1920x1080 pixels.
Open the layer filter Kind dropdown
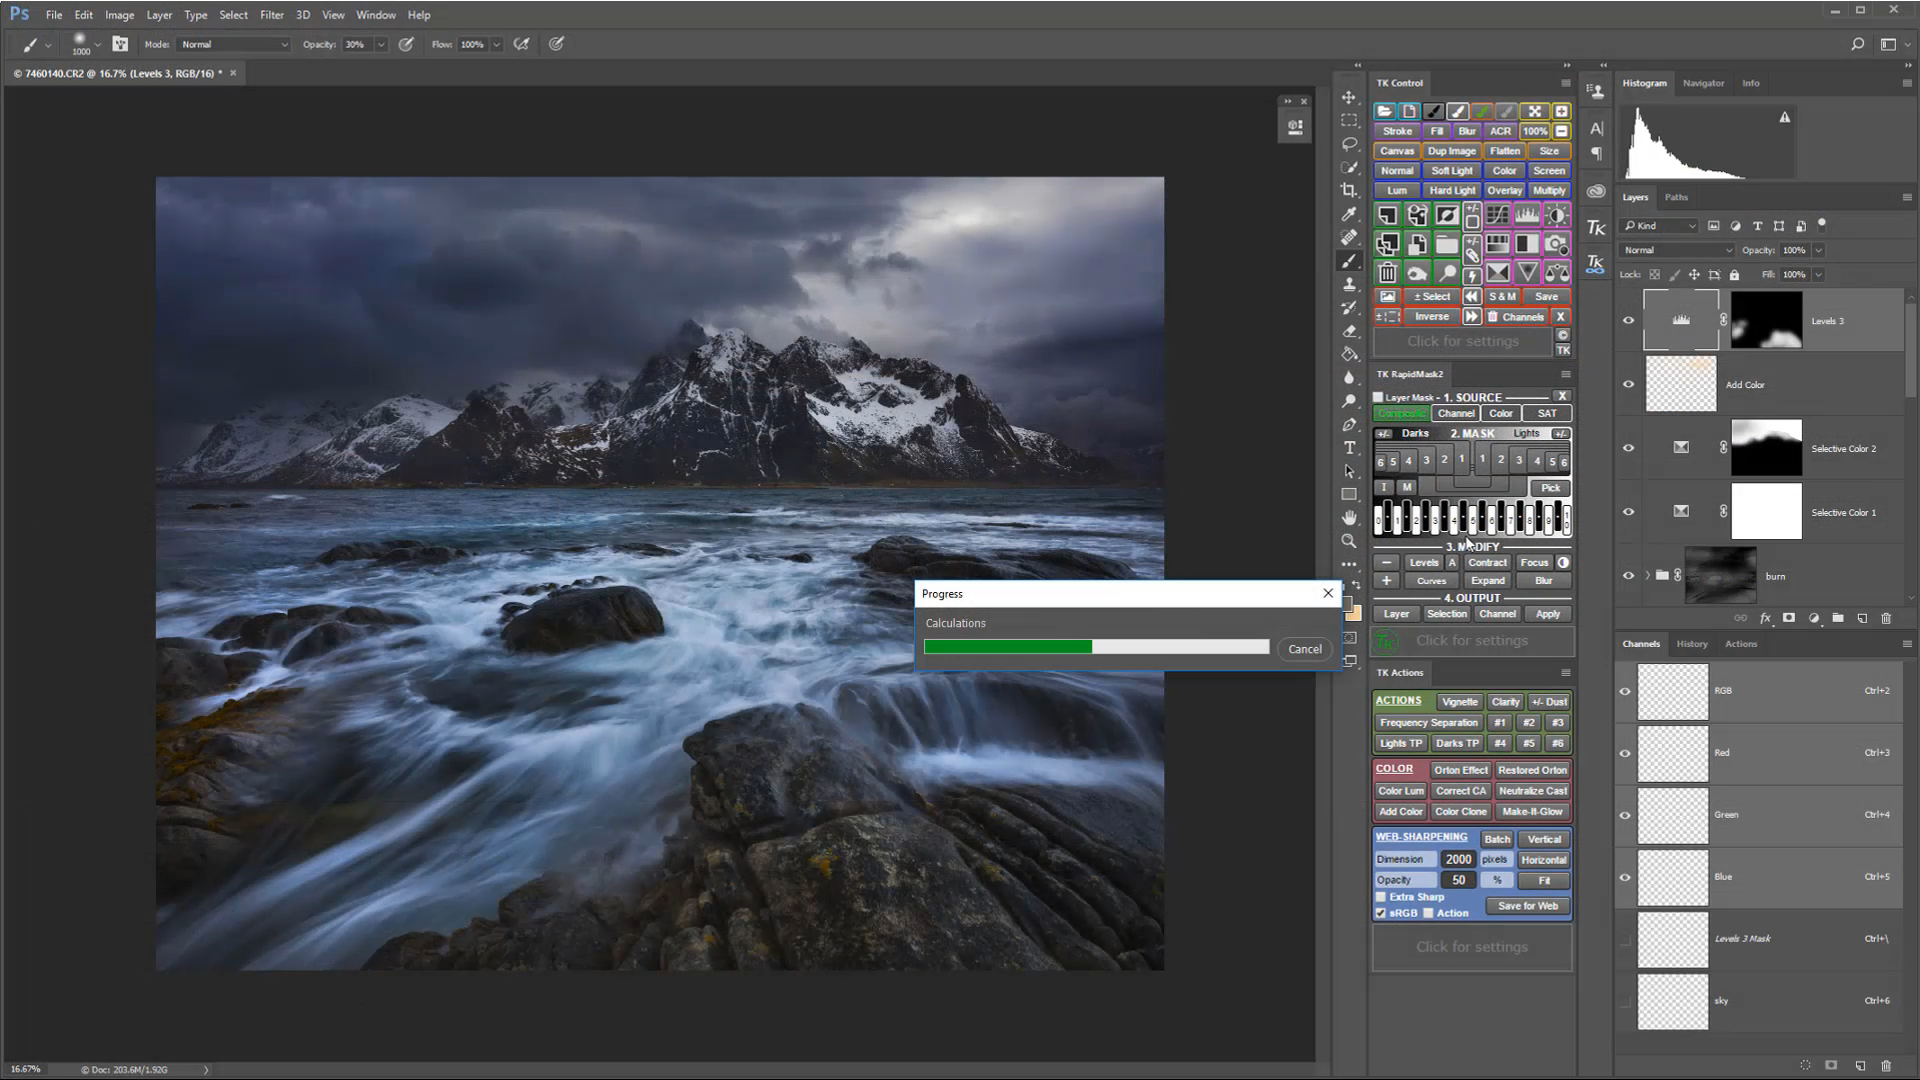click(1661, 226)
